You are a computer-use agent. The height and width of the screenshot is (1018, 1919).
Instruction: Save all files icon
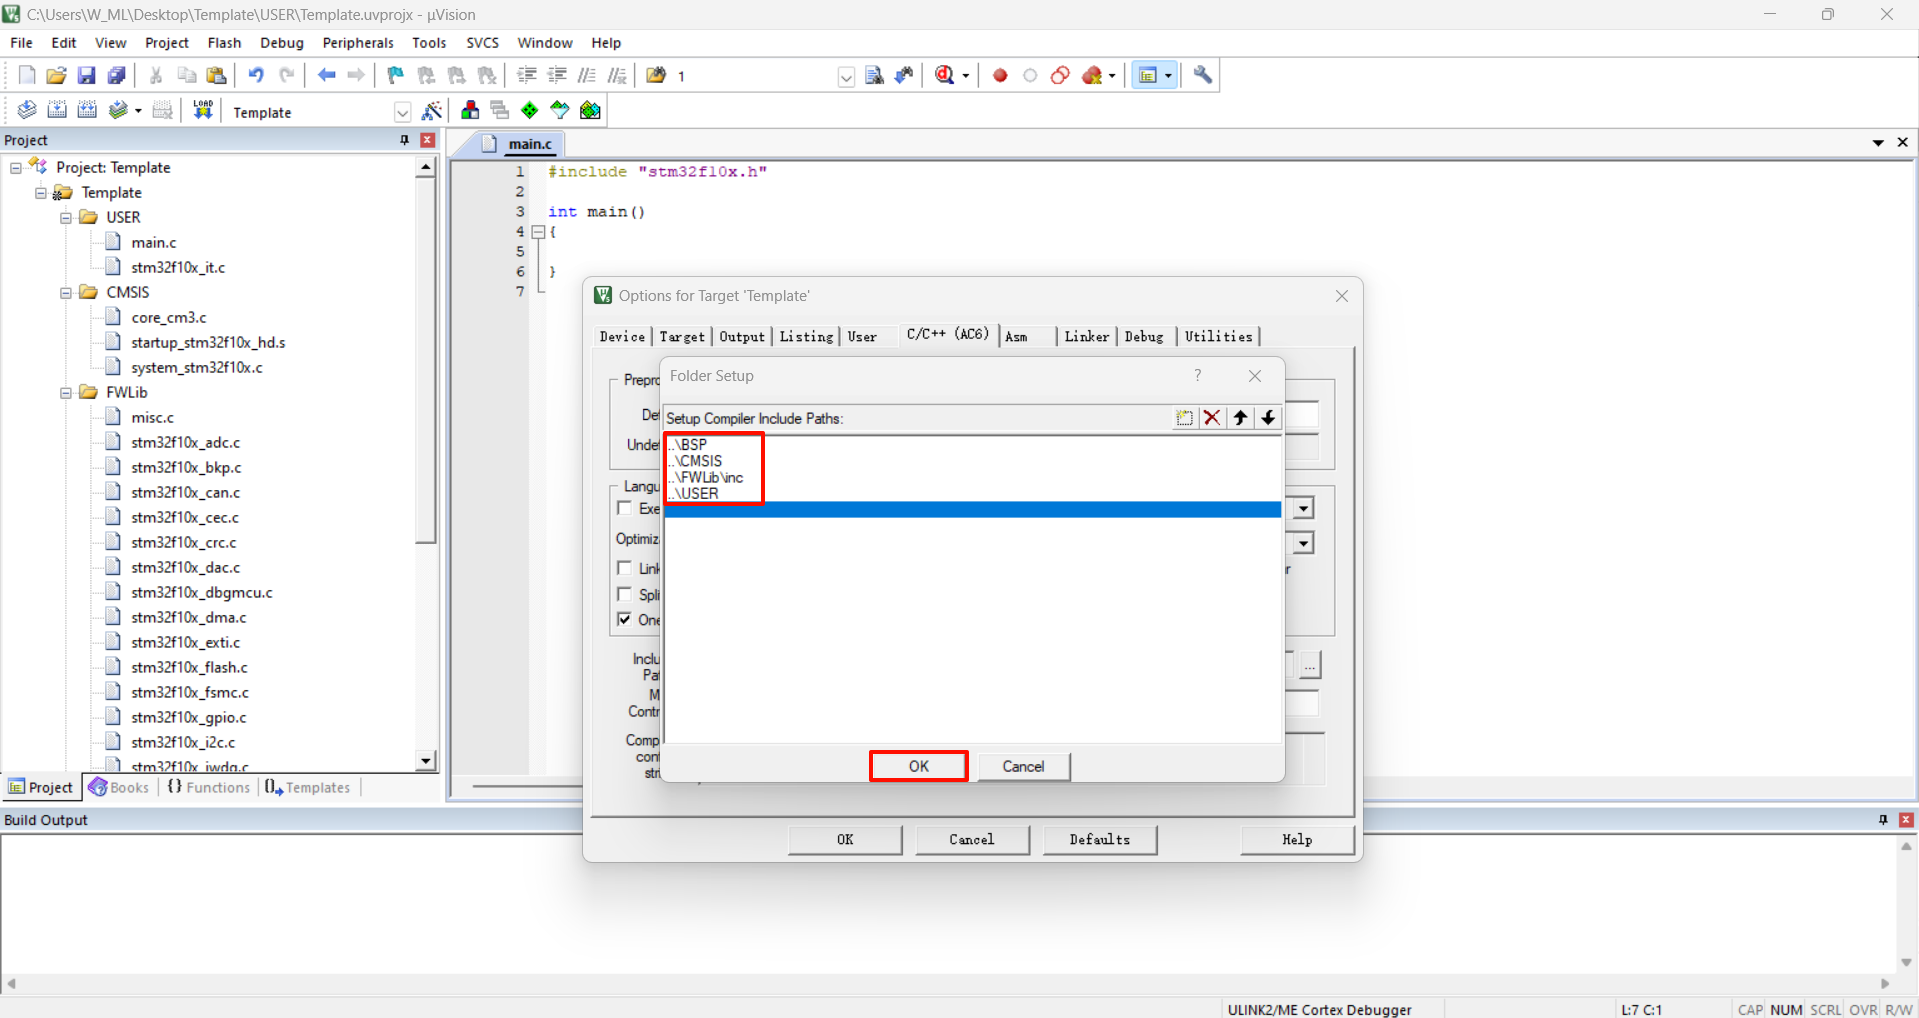[x=117, y=75]
